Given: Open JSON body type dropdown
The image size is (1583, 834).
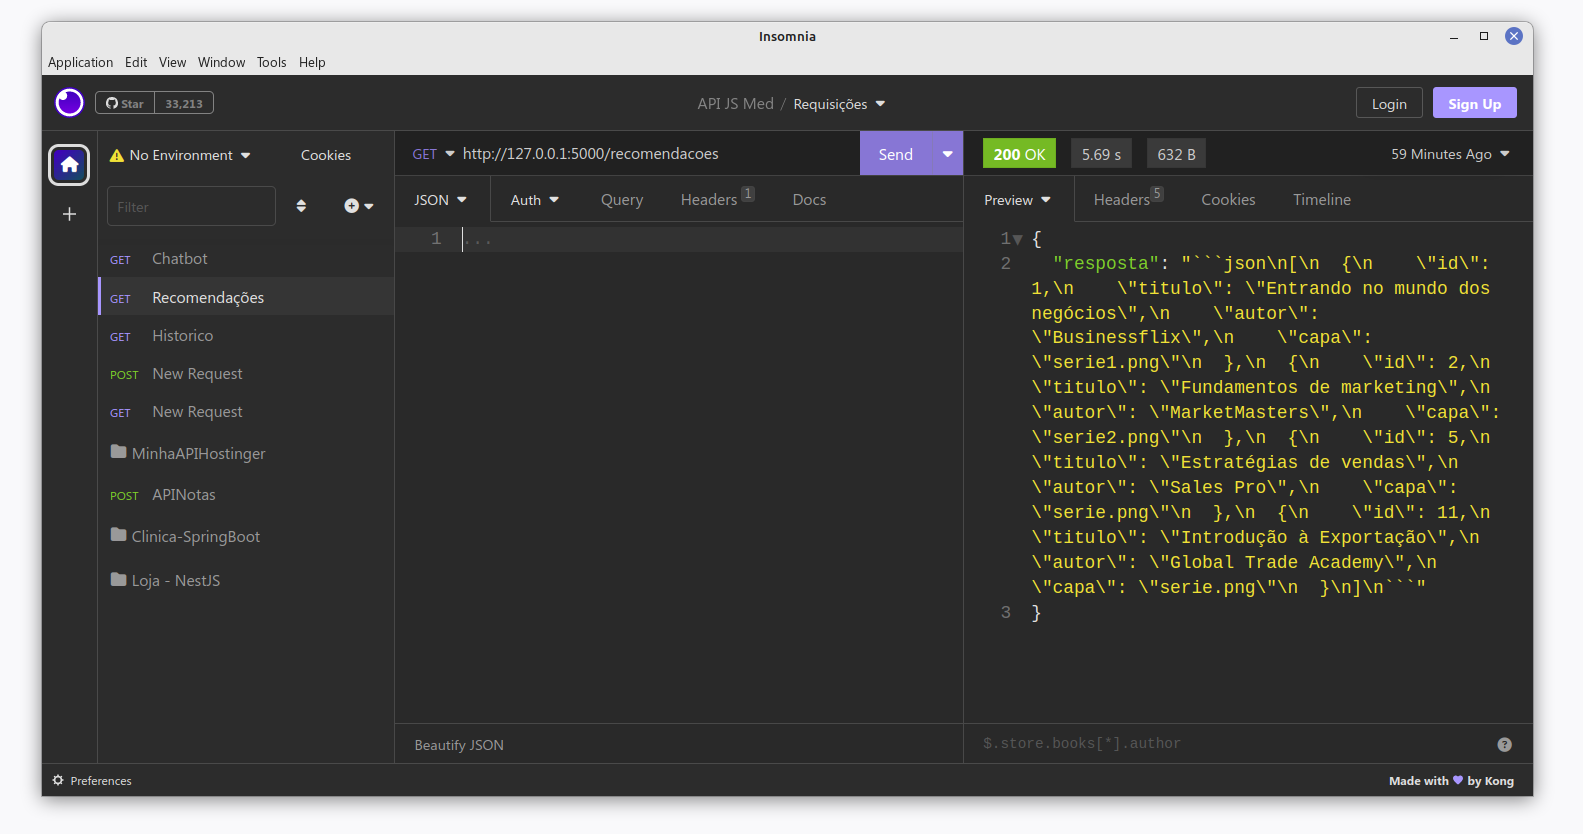Looking at the screenshot, I should point(441,200).
